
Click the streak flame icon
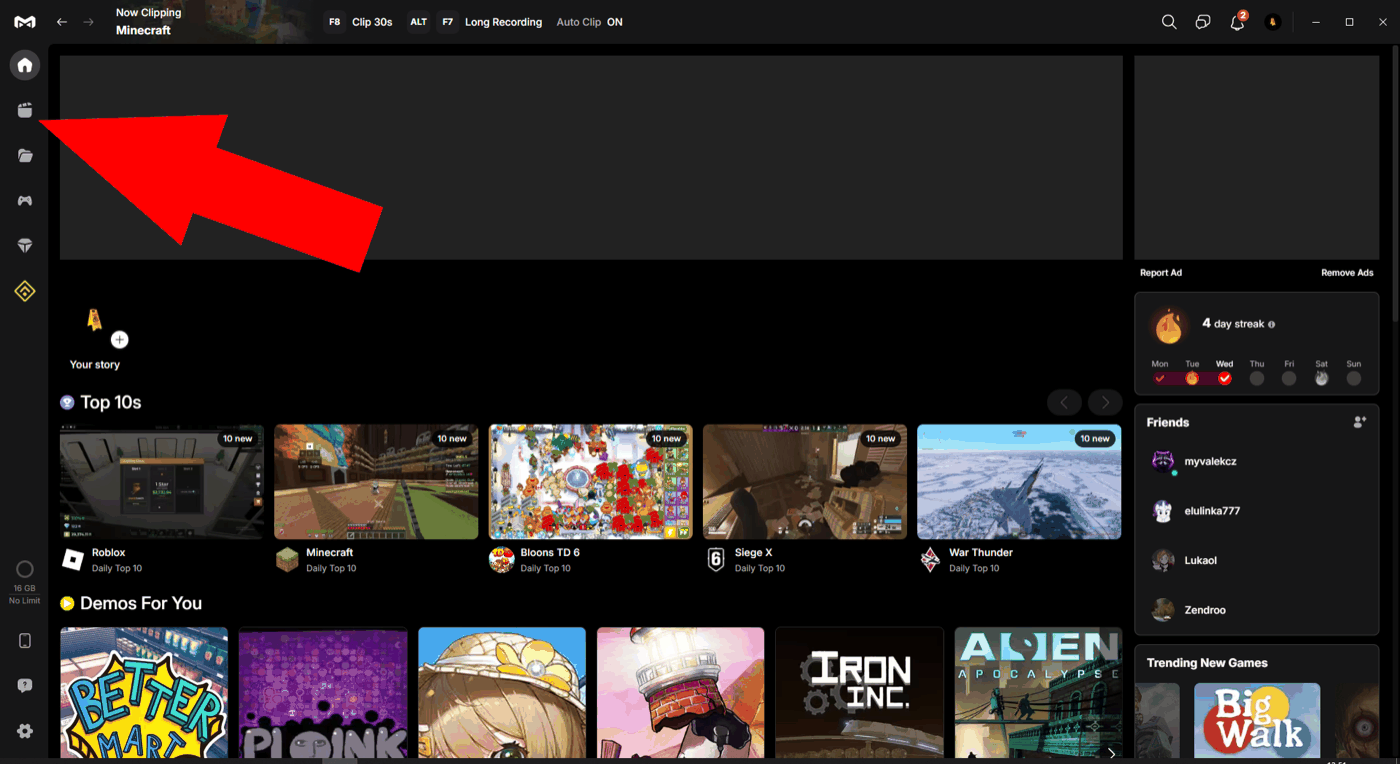tap(1168, 326)
